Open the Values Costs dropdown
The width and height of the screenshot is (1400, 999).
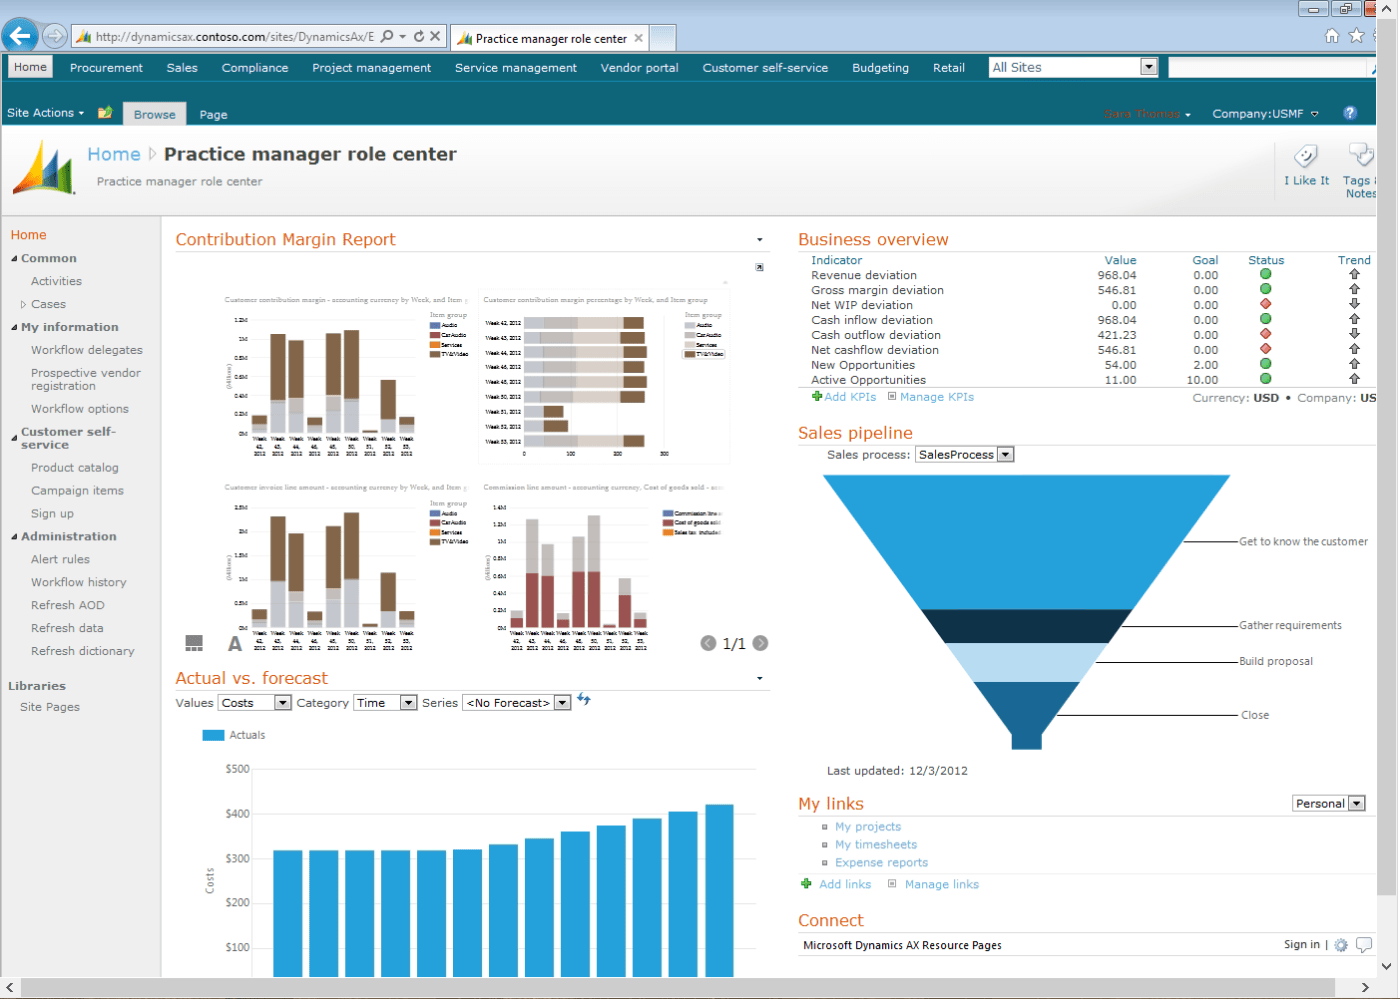point(283,703)
